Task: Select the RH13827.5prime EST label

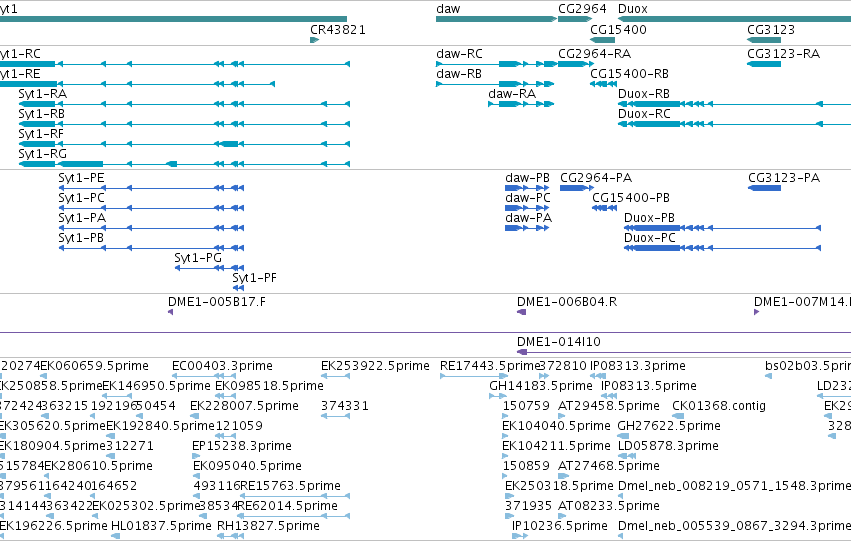Action: [268, 526]
